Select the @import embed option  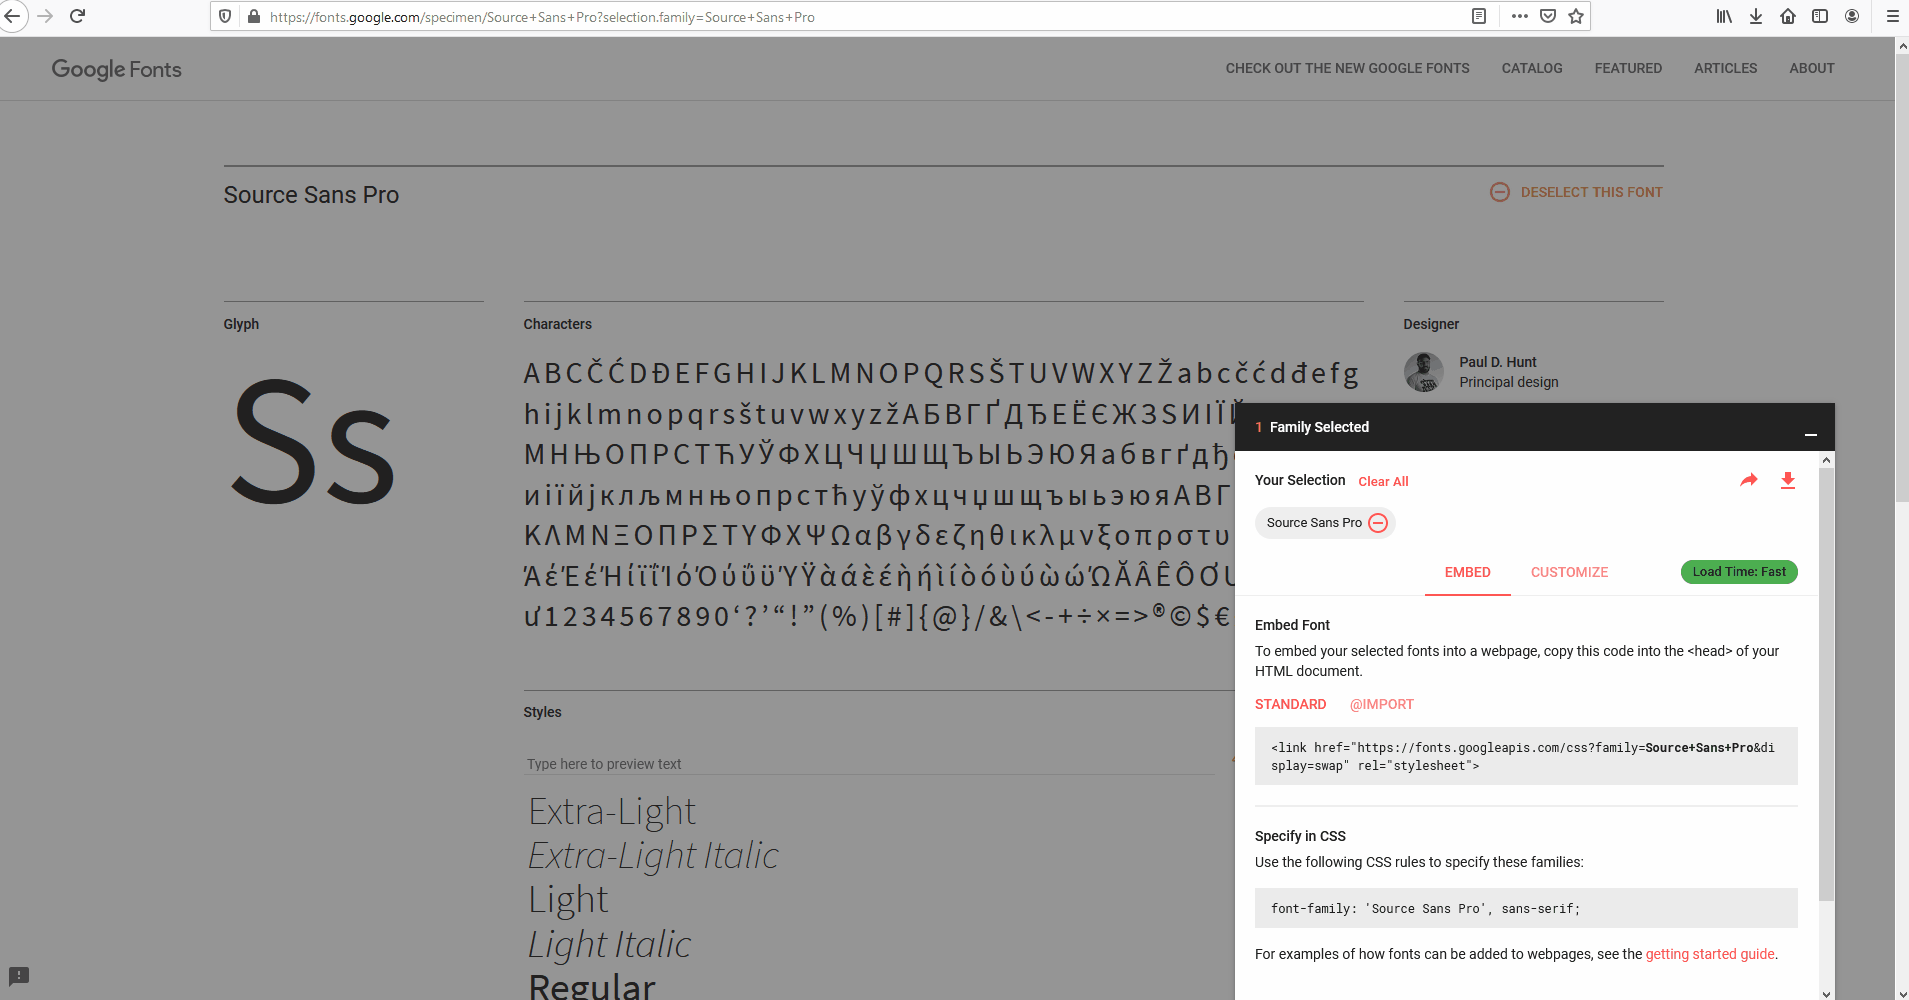1381,704
